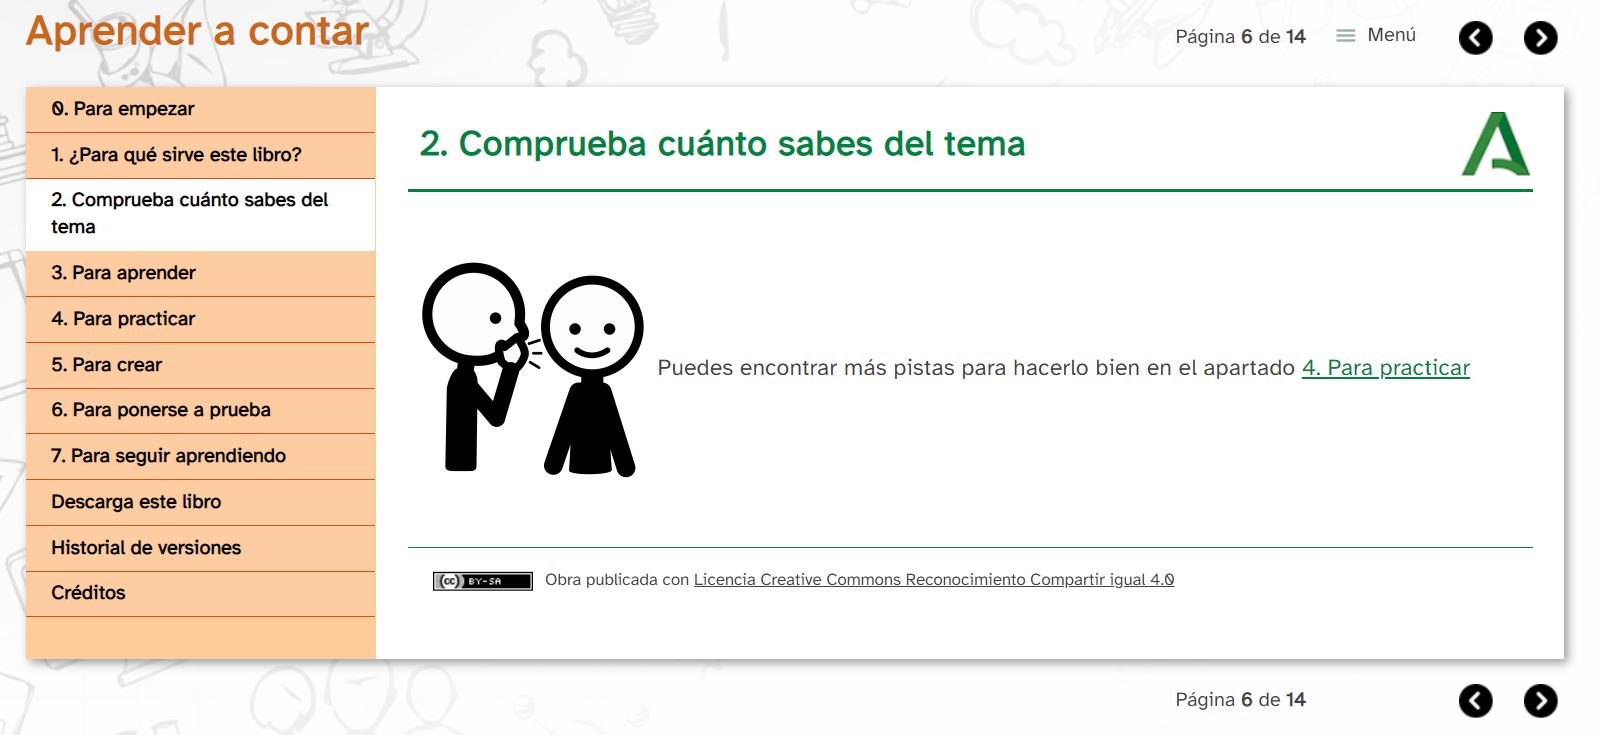Open the Licencia Creative Commons link
Image resolution: width=1602 pixels, height=735 pixels.
click(x=933, y=580)
